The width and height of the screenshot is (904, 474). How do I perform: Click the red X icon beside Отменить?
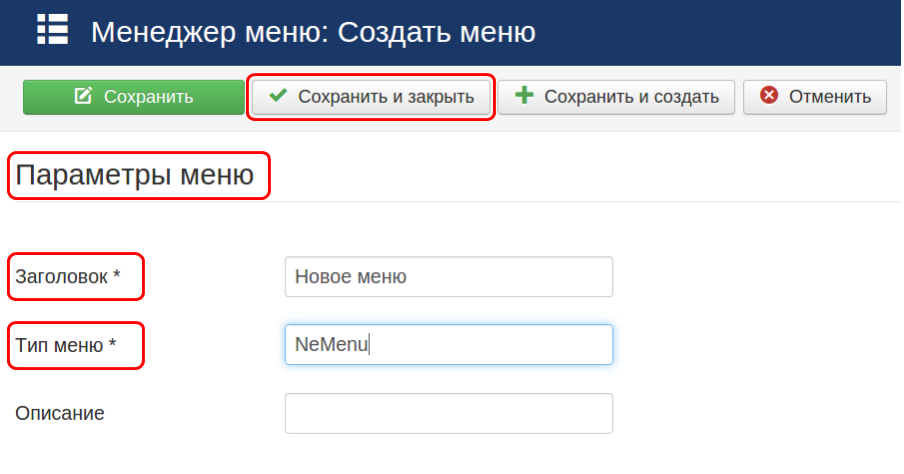pyautogui.click(x=768, y=97)
